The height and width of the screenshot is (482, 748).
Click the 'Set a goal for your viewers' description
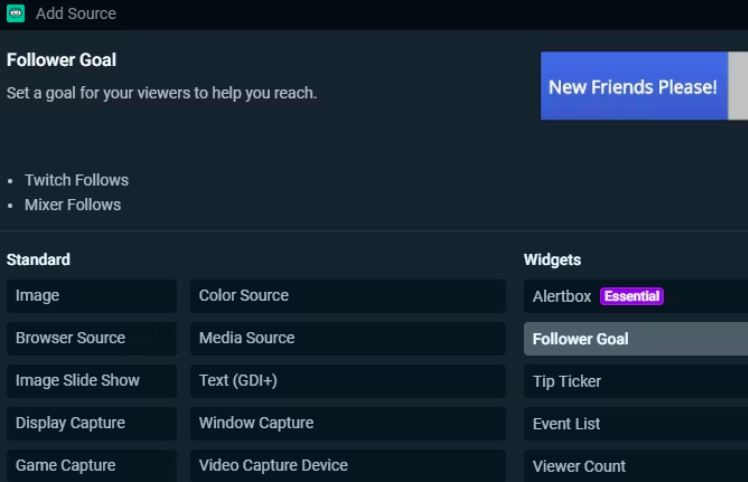pos(162,93)
